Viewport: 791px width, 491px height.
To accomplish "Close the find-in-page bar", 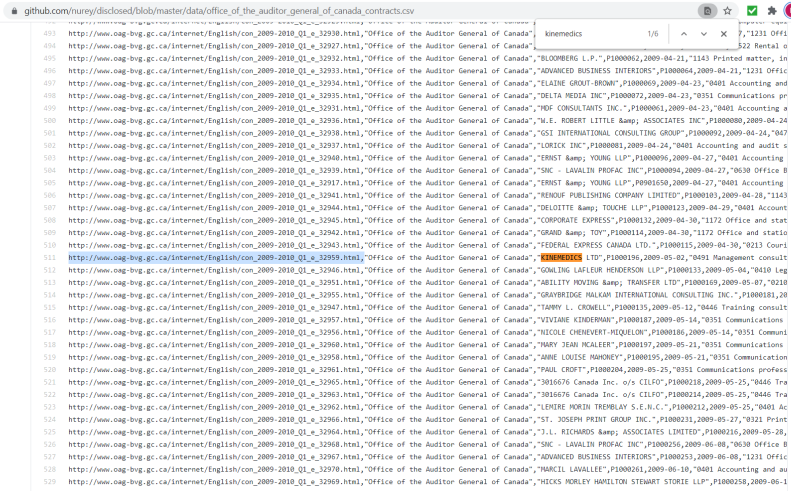I will point(723,34).
